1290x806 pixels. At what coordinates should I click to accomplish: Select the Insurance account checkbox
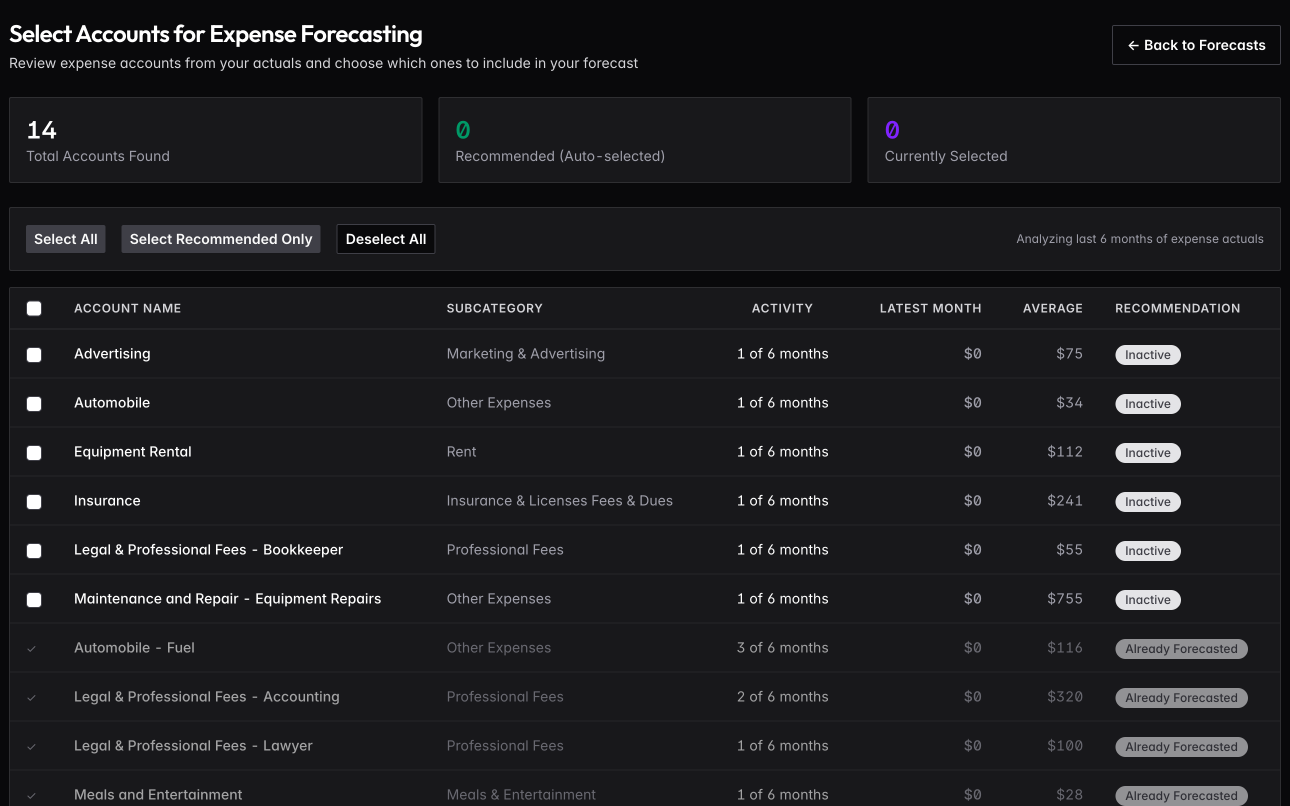[x=34, y=502]
